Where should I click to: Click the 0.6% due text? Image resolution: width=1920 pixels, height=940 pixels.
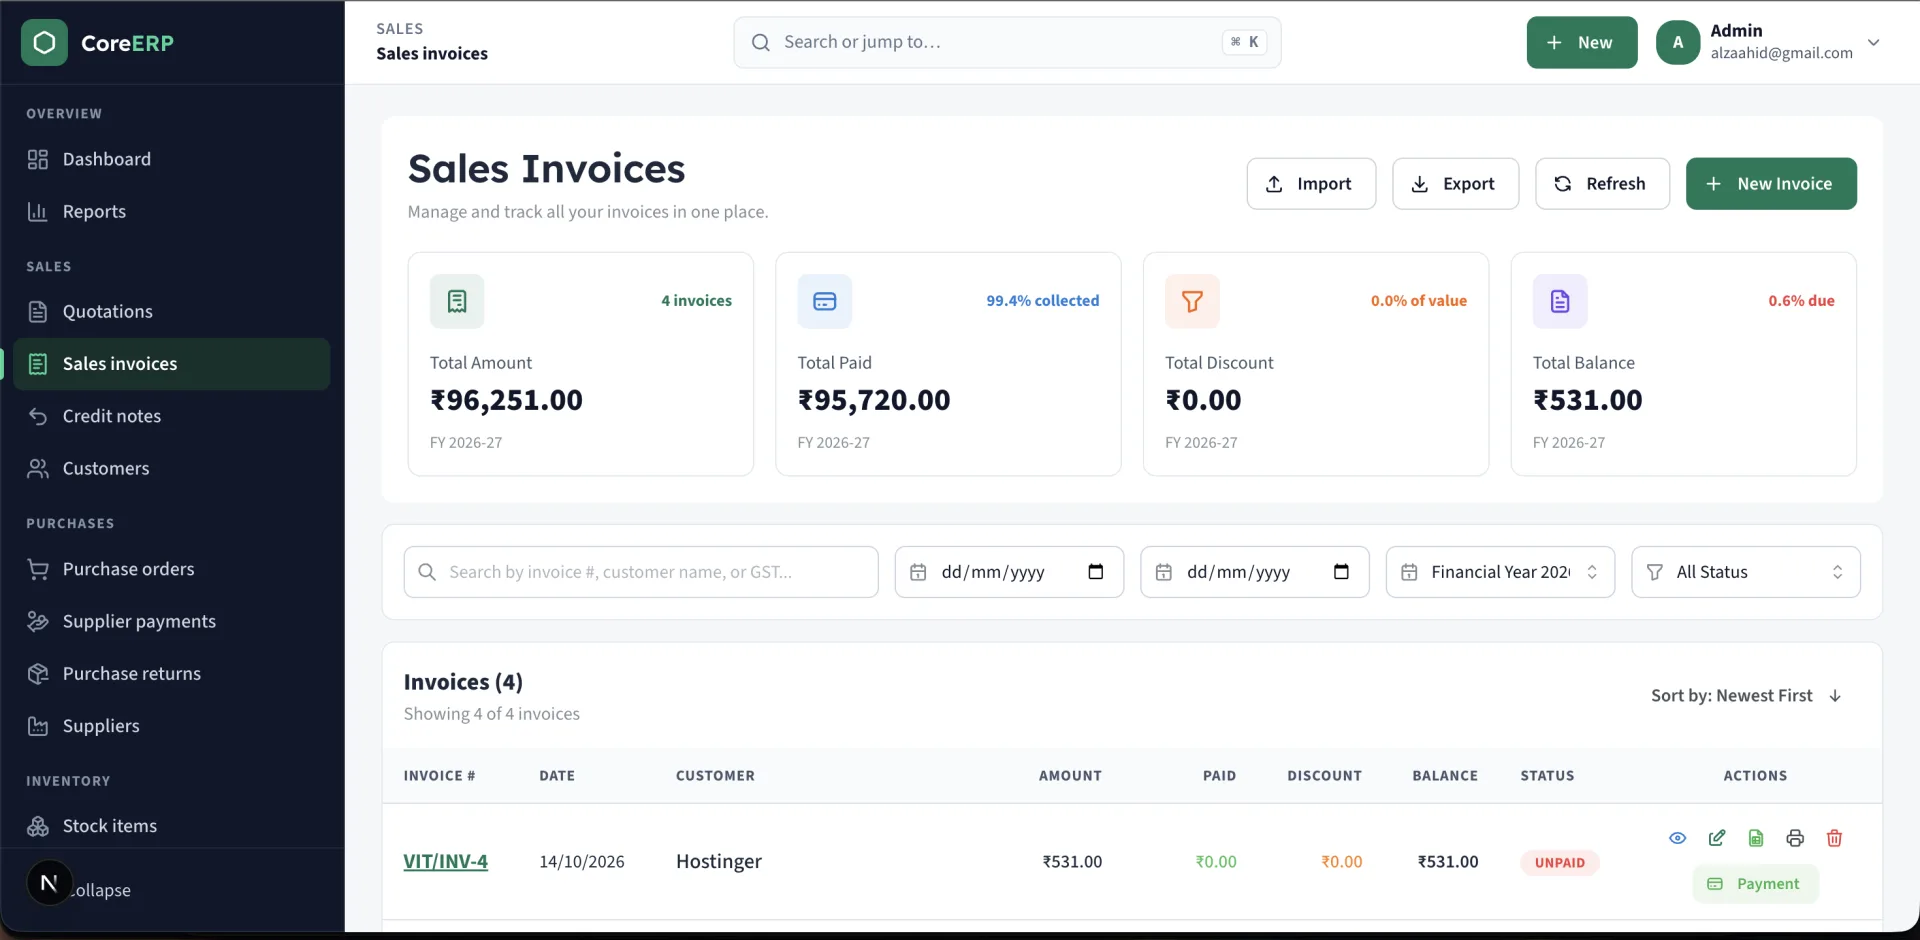click(1801, 301)
